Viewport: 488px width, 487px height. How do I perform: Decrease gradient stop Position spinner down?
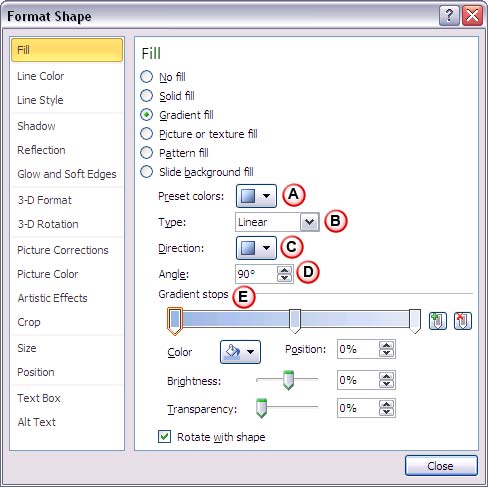(x=387, y=353)
